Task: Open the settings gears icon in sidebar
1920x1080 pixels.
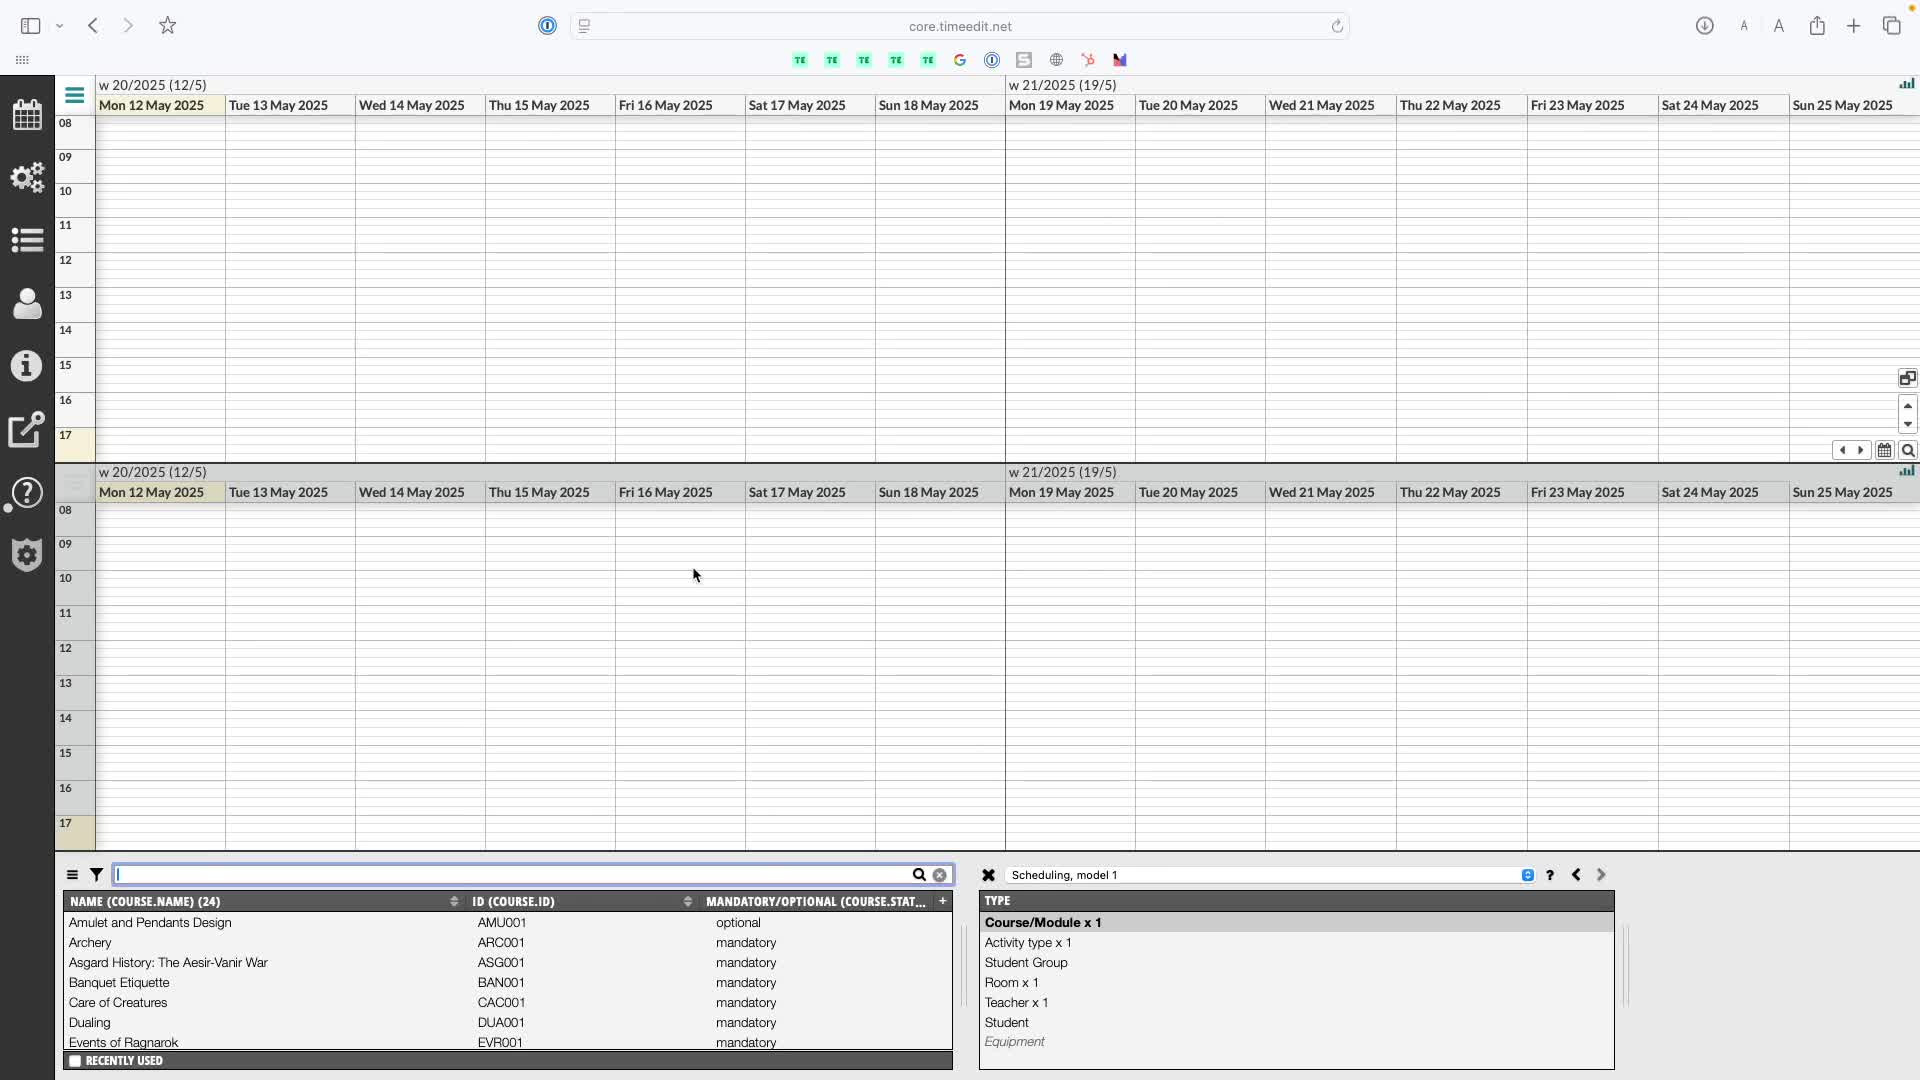Action: point(27,178)
